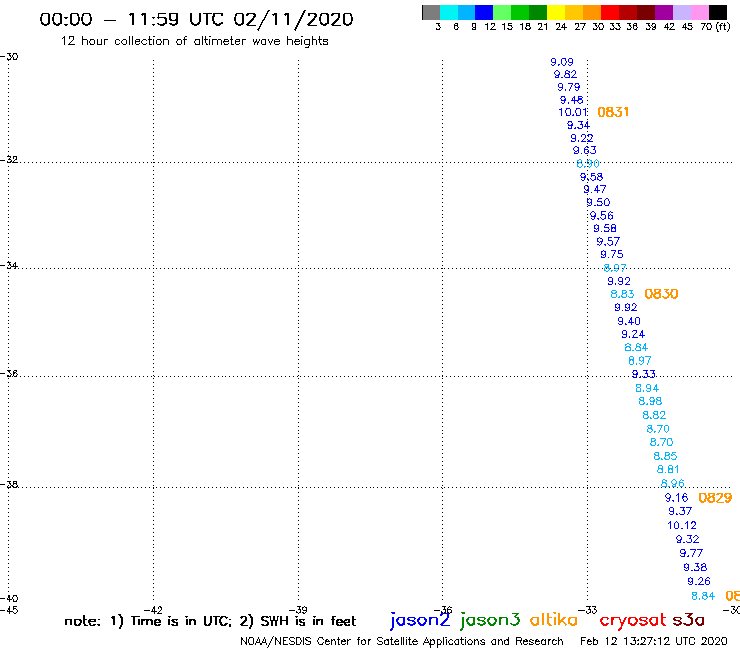Select the latitude axis label -34
The width and height of the screenshot is (740, 650).
[x=9, y=265]
